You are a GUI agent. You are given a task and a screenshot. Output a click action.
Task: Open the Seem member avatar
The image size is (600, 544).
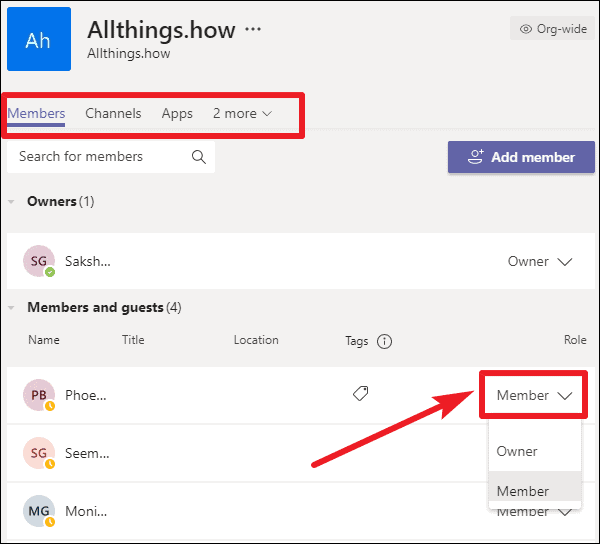39,453
